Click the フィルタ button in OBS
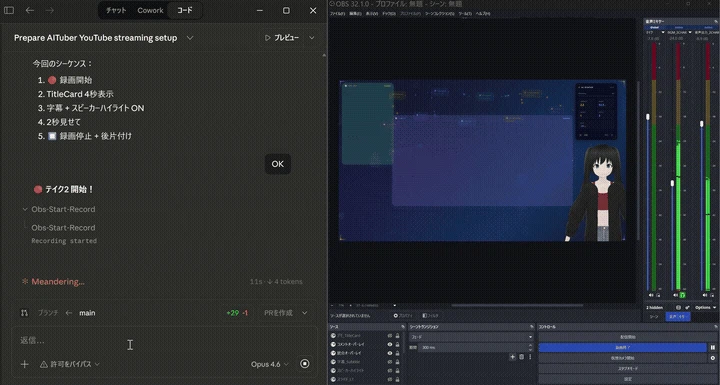This screenshot has height=385, width=720. pos(430,316)
